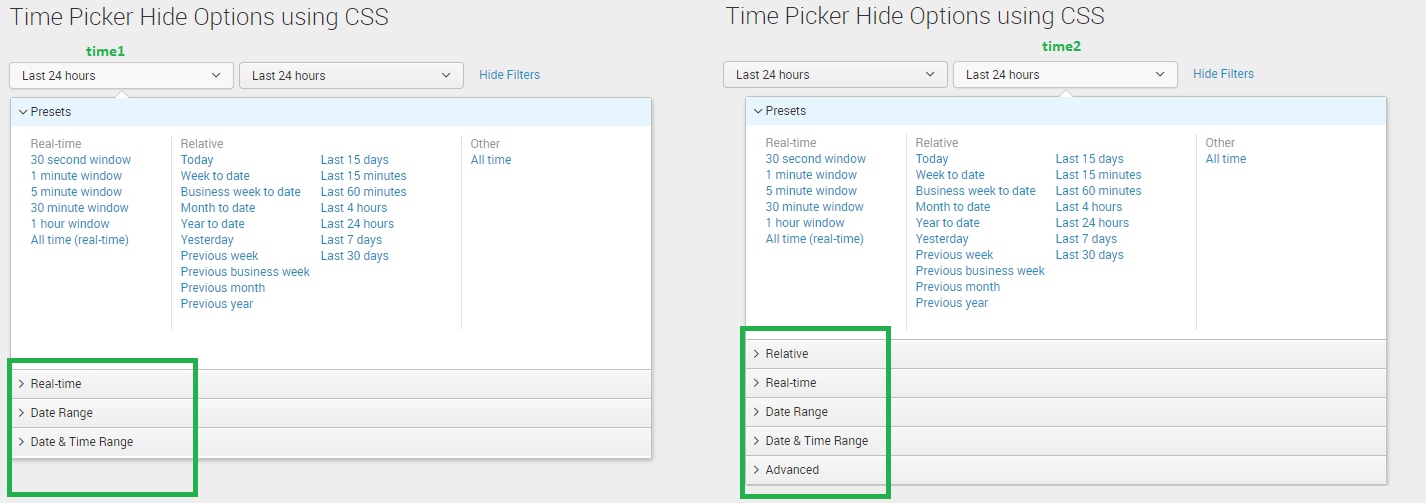Pick All time preset in right picker
This screenshot has height=503, width=1426.
point(1226,159)
